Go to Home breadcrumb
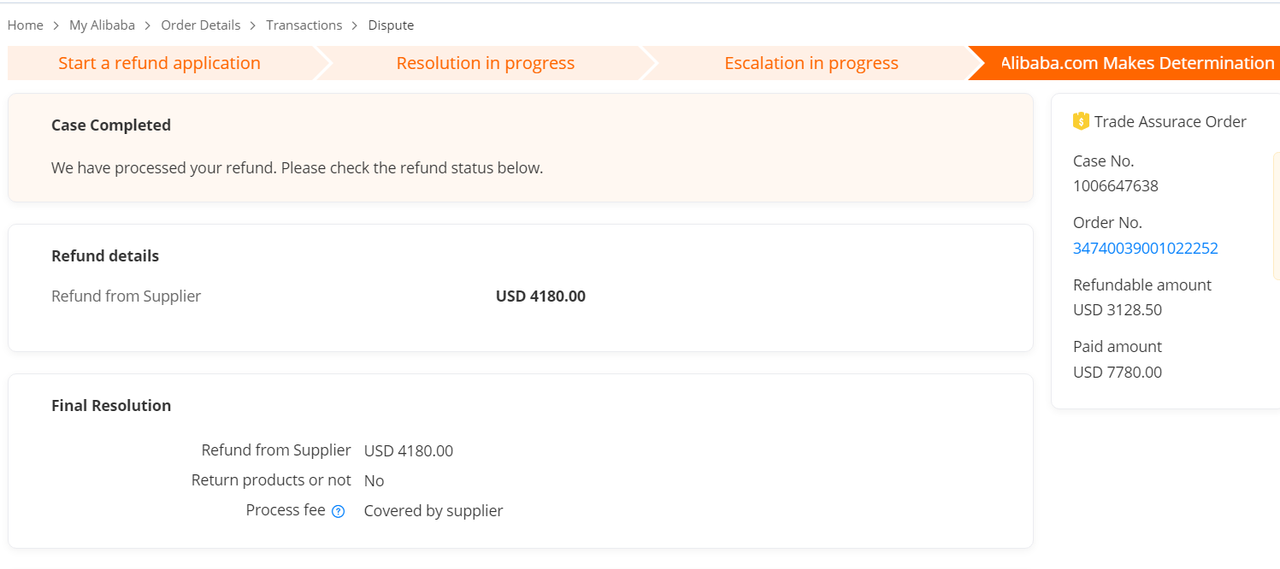Image resolution: width=1280 pixels, height=569 pixels. tap(25, 25)
